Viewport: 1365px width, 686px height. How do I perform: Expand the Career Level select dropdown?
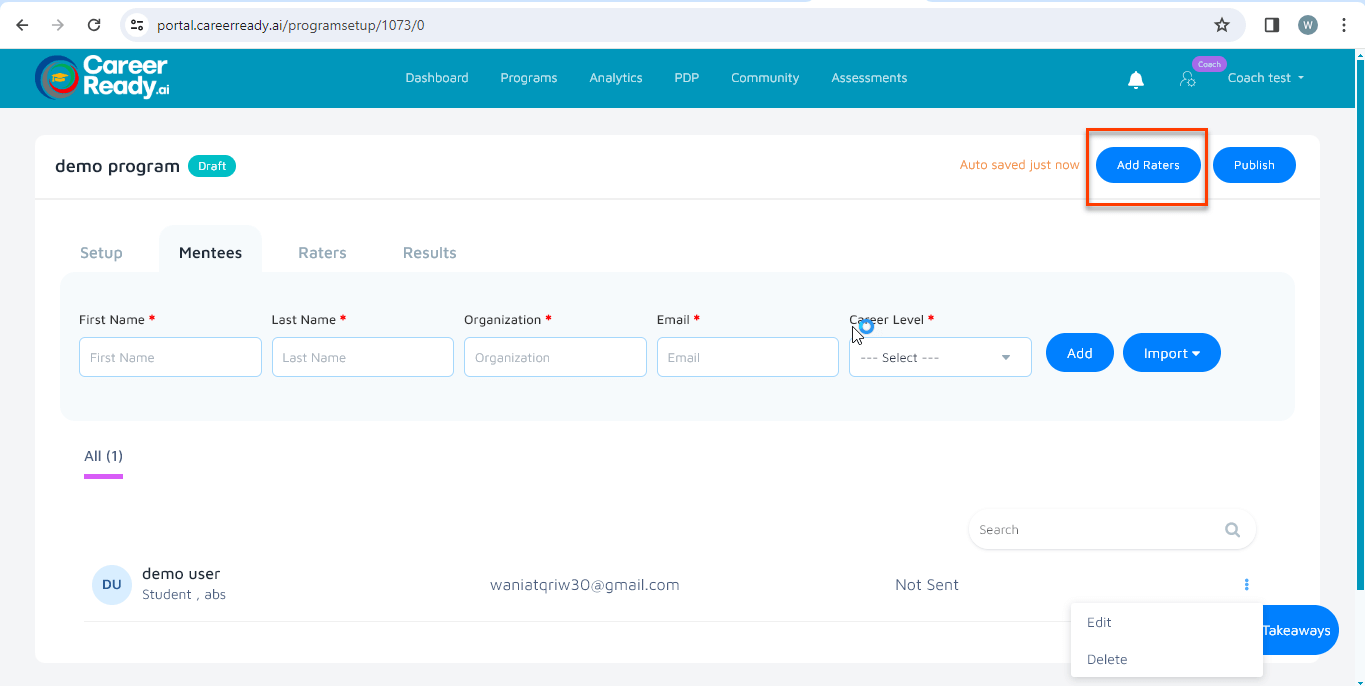click(939, 358)
